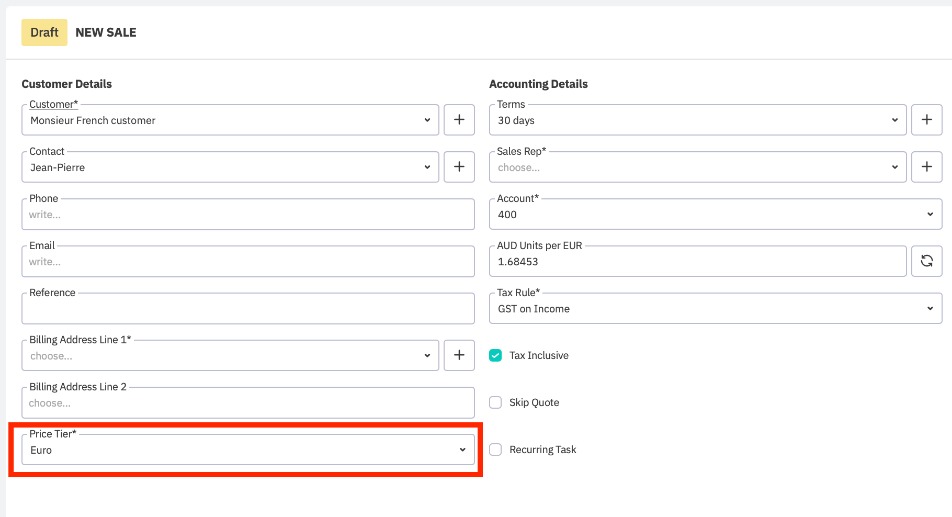Refresh the AUD per EUR exchange rate
Image resolution: width=952 pixels, height=517 pixels.
pyautogui.click(x=926, y=261)
